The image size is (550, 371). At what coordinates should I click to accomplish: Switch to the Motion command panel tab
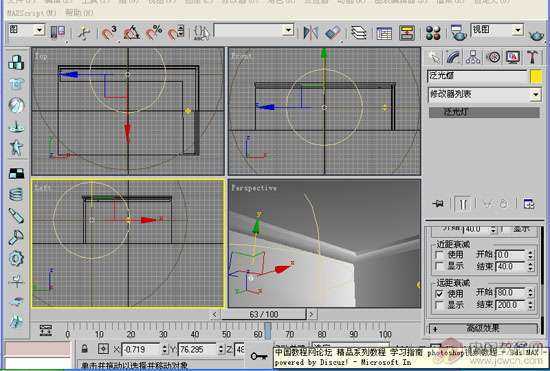coord(493,57)
